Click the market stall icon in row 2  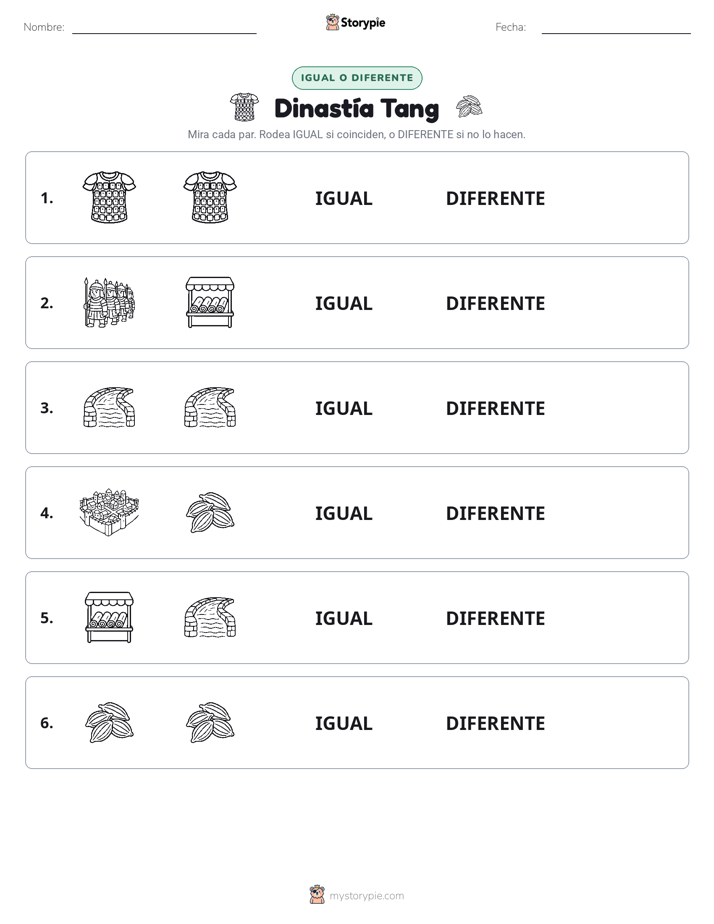(x=210, y=302)
